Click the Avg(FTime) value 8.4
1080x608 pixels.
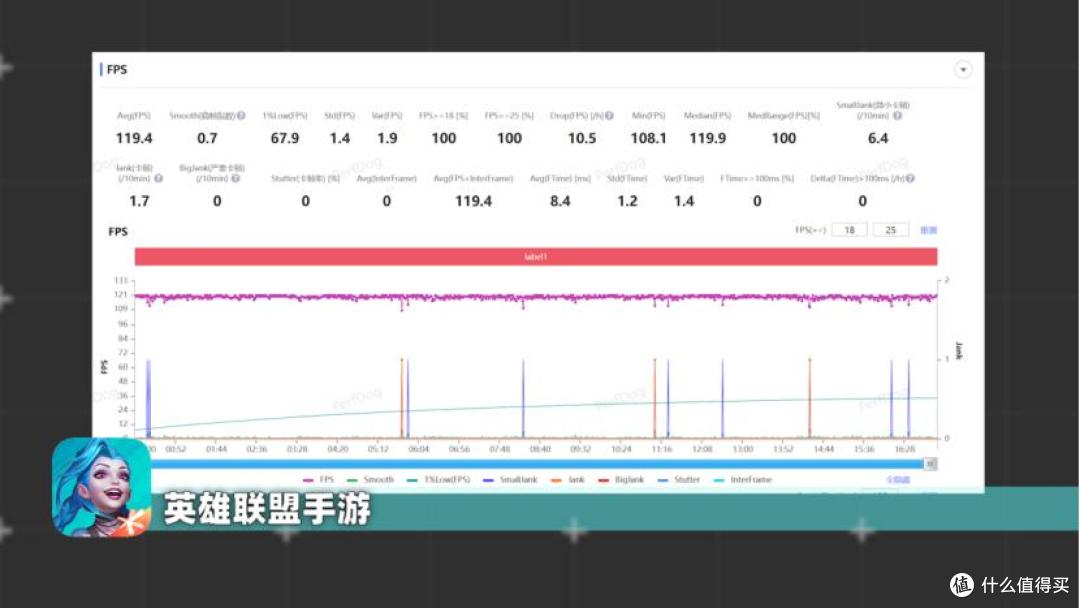pos(560,201)
